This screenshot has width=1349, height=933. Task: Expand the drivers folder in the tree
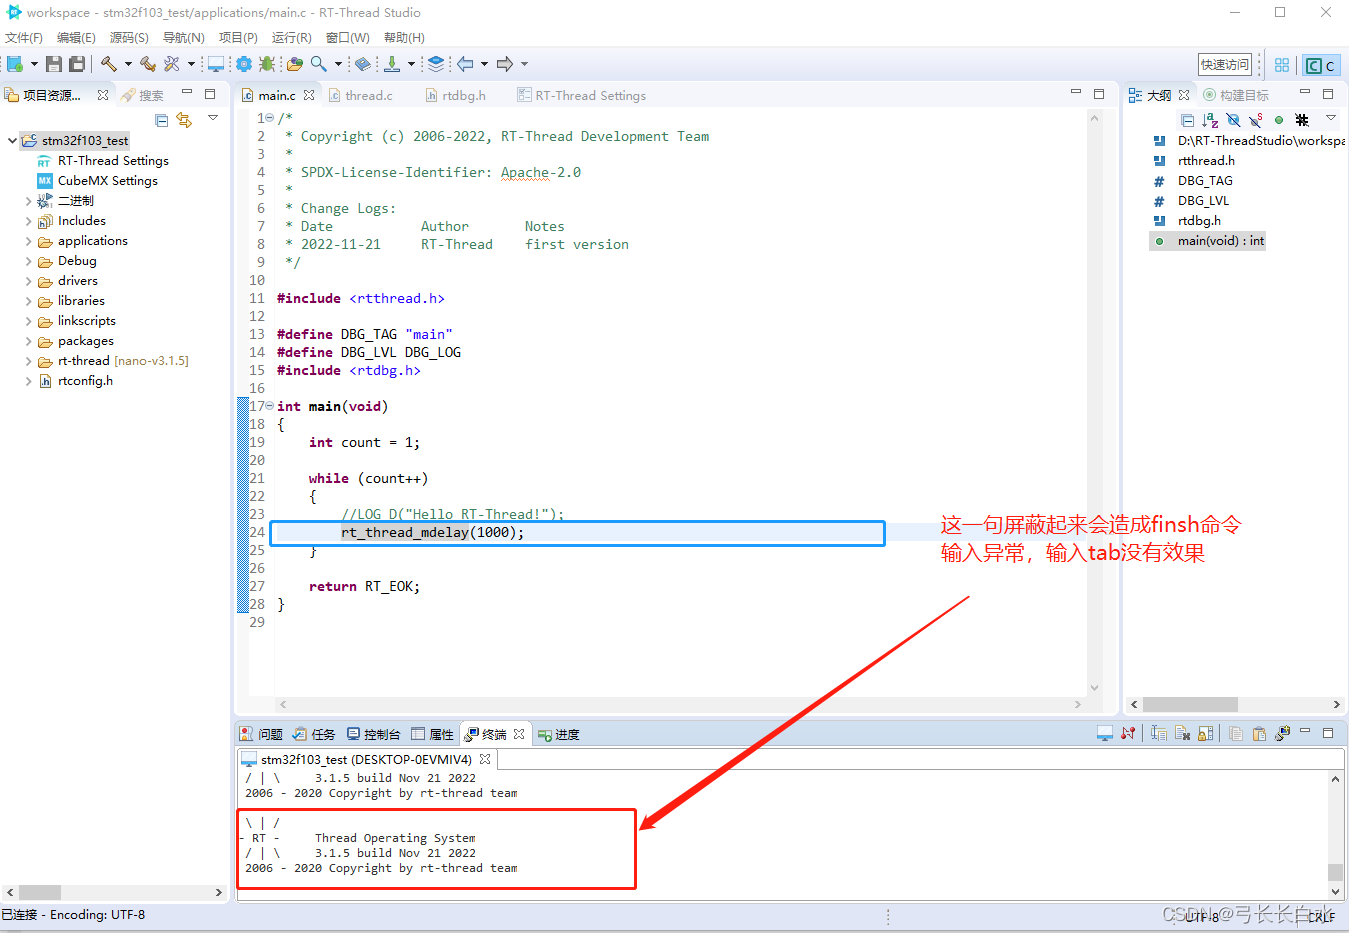(x=28, y=281)
